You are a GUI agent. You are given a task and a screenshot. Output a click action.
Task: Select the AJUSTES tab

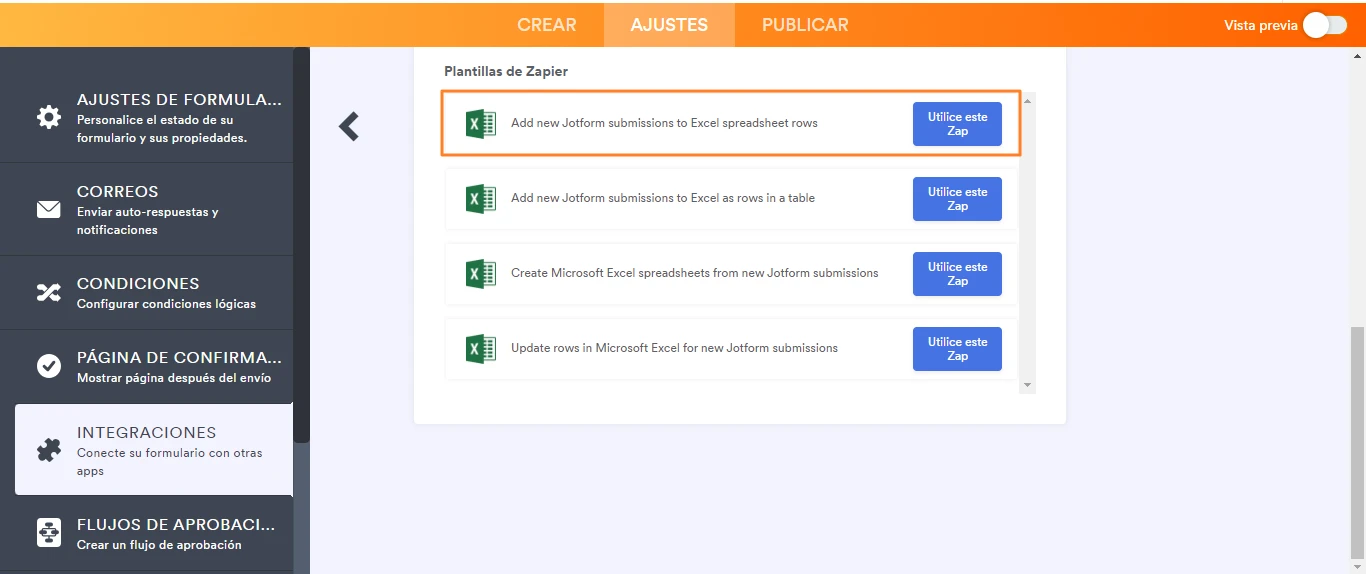click(x=669, y=25)
